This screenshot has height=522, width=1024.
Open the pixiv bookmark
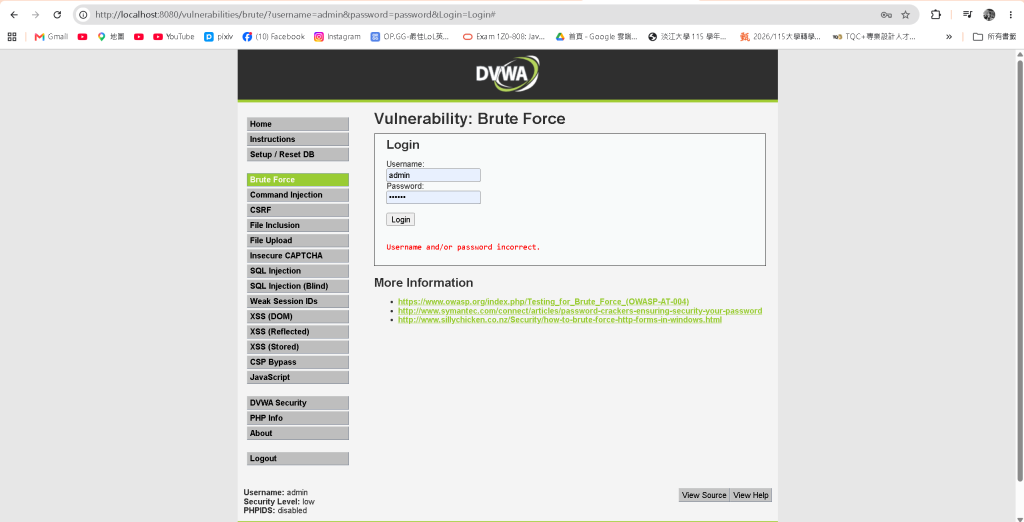click(x=218, y=37)
